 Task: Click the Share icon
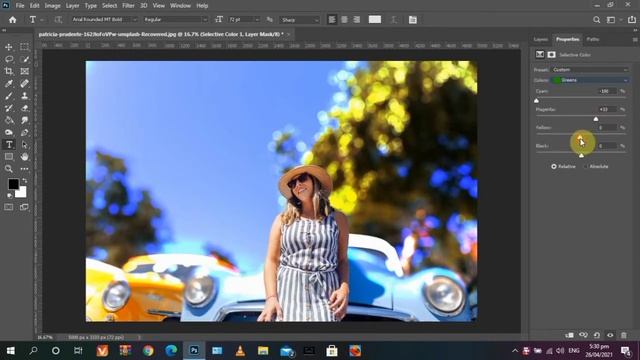pyautogui.click(x=631, y=20)
